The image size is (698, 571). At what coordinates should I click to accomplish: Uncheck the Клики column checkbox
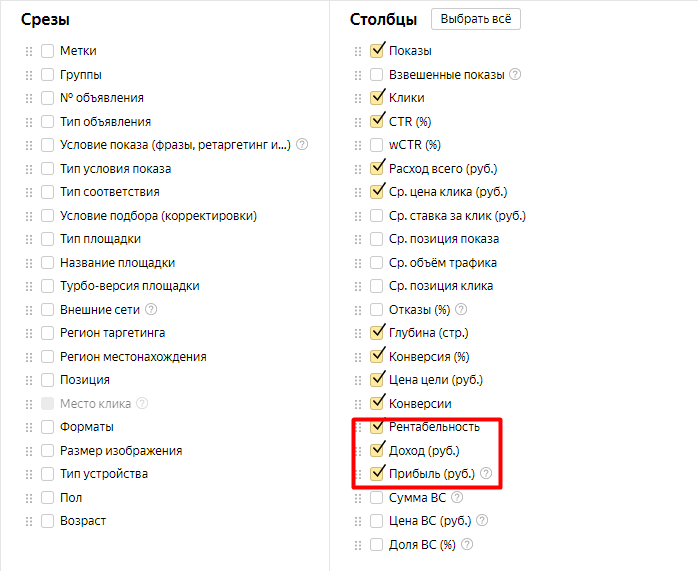pyautogui.click(x=377, y=97)
